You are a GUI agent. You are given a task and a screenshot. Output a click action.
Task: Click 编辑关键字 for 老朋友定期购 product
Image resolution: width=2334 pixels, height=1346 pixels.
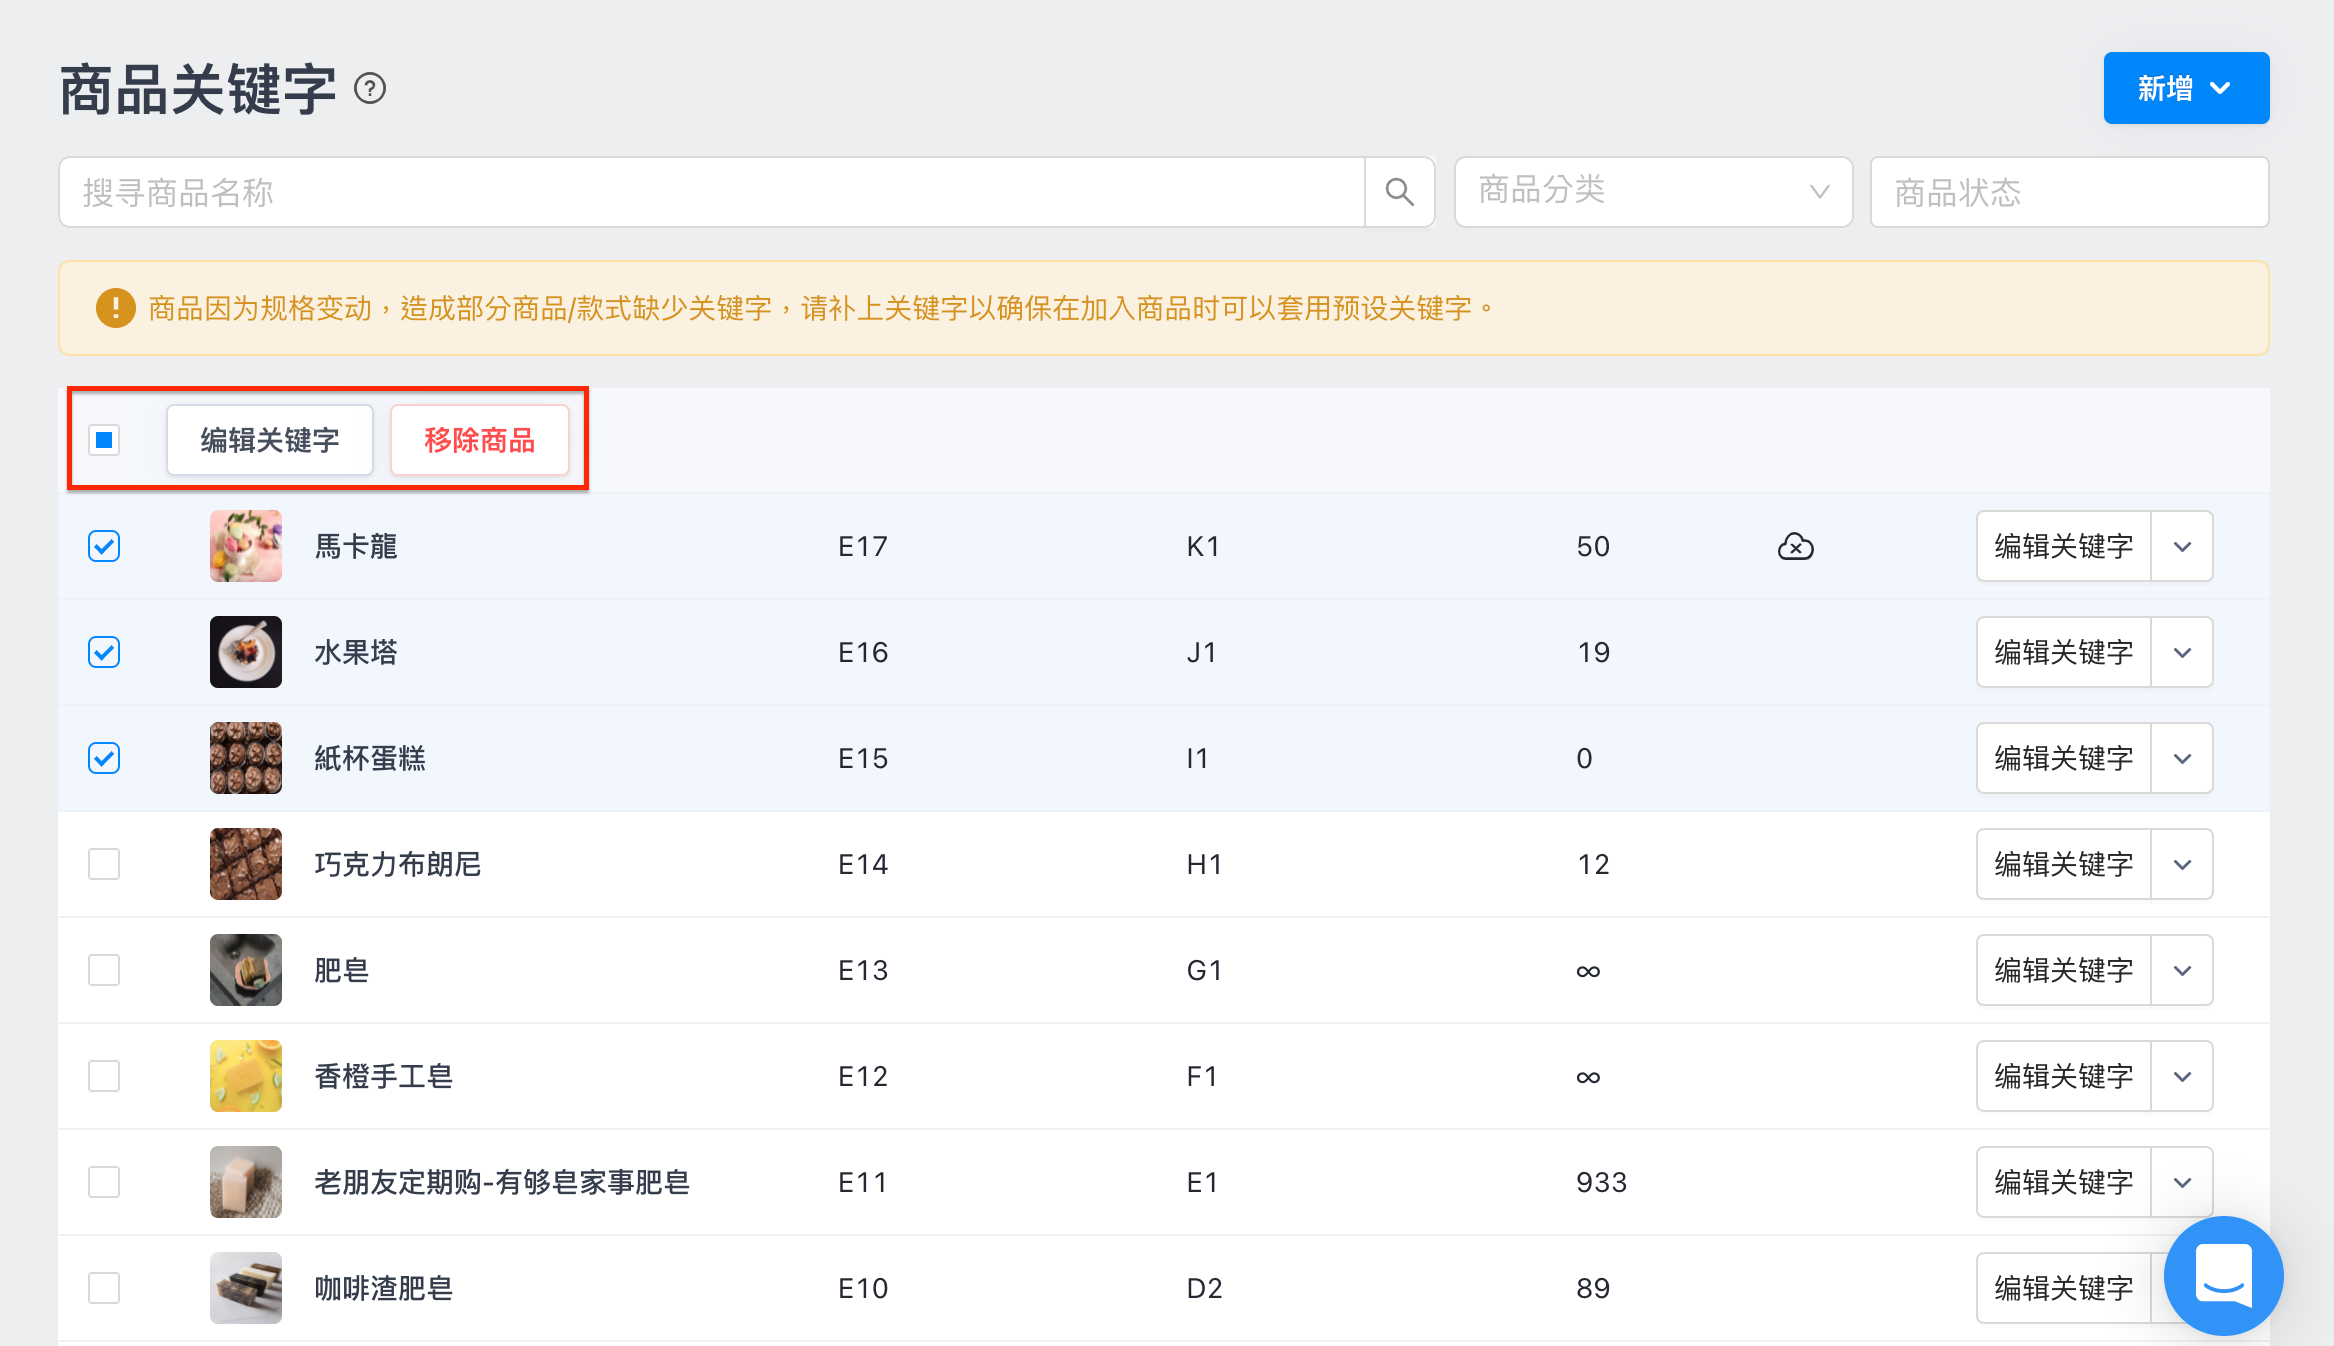point(2064,1182)
